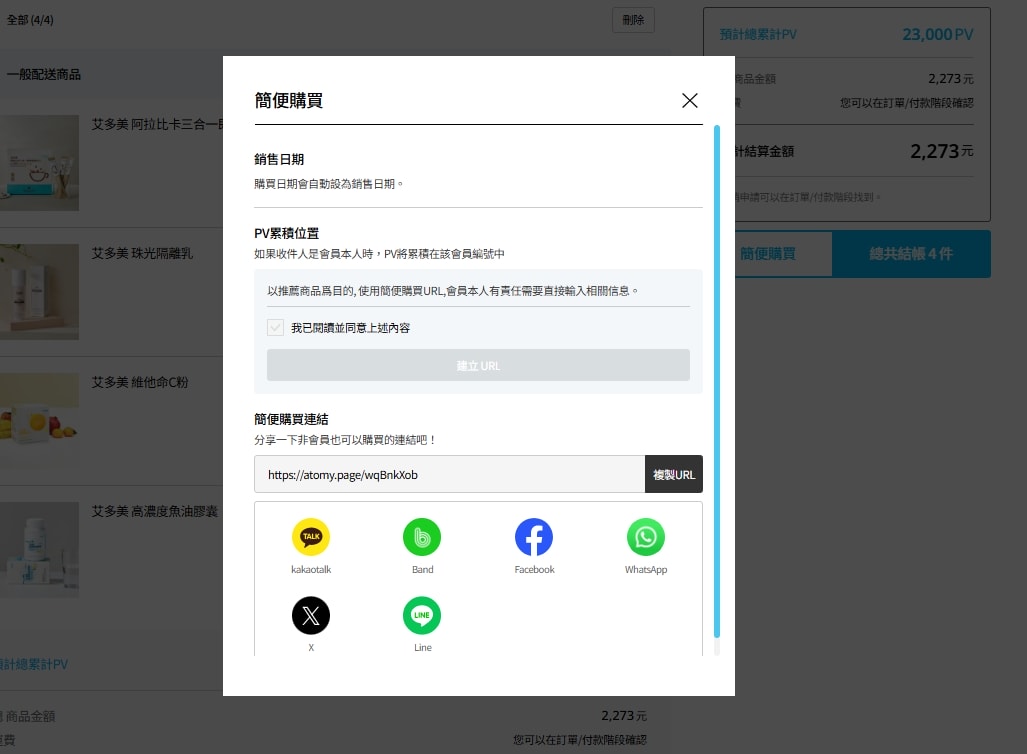Click the atomy.page URL field
This screenshot has width=1027, height=754.
click(449, 474)
